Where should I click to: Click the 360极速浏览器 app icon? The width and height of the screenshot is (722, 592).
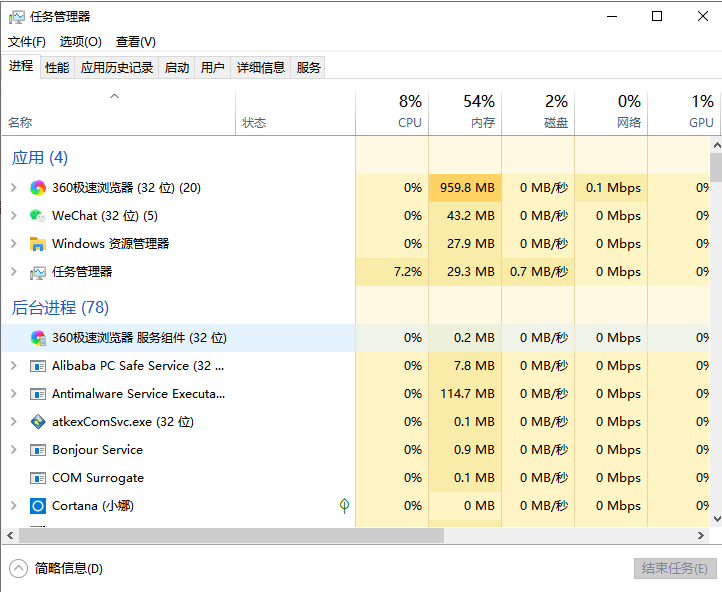pyautogui.click(x=38, y=188)
